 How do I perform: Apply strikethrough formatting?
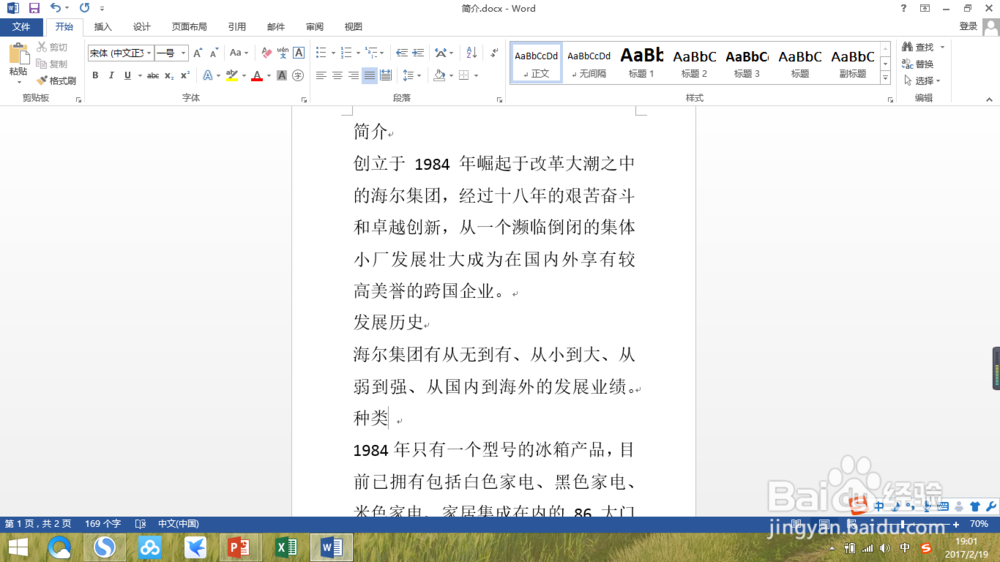pos(152,76)
